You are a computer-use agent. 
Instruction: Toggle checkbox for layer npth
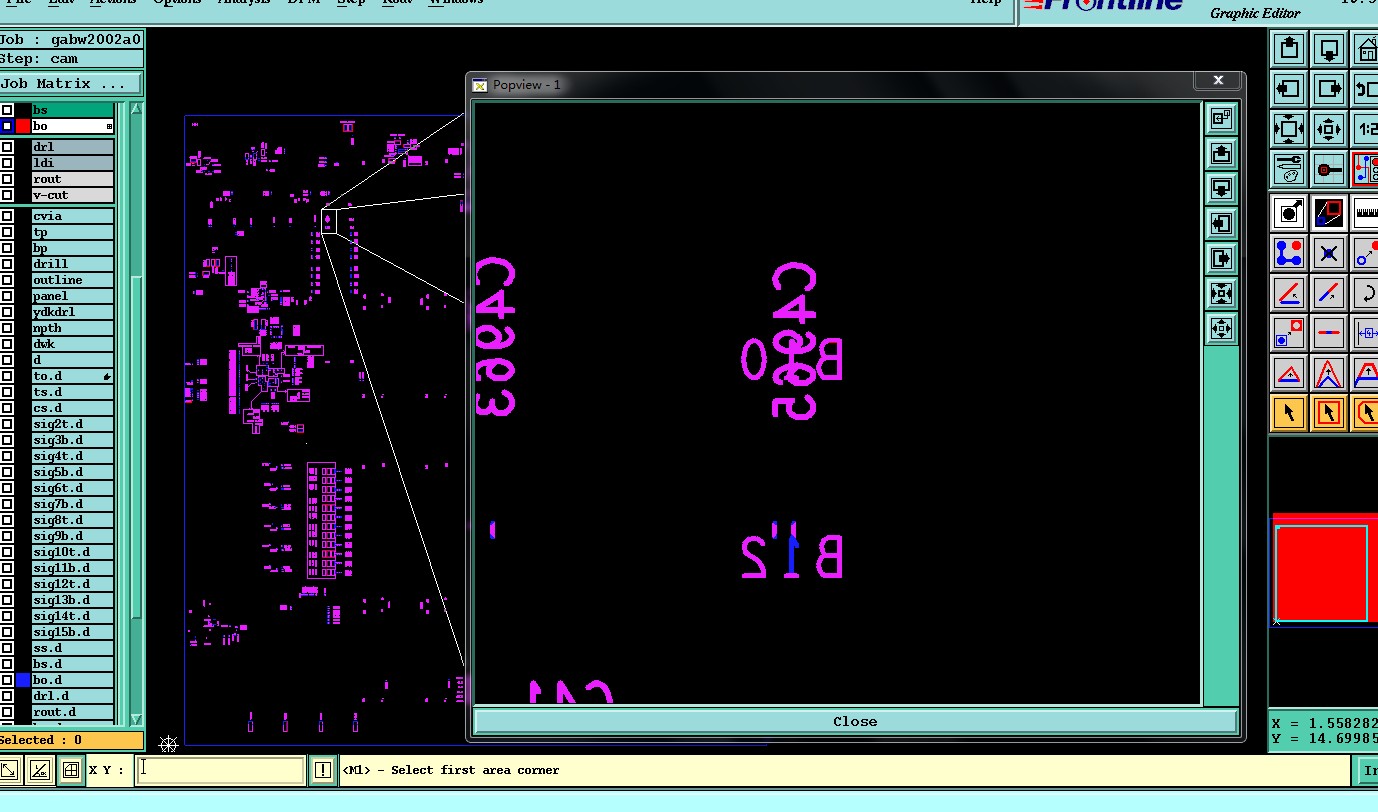7,328
